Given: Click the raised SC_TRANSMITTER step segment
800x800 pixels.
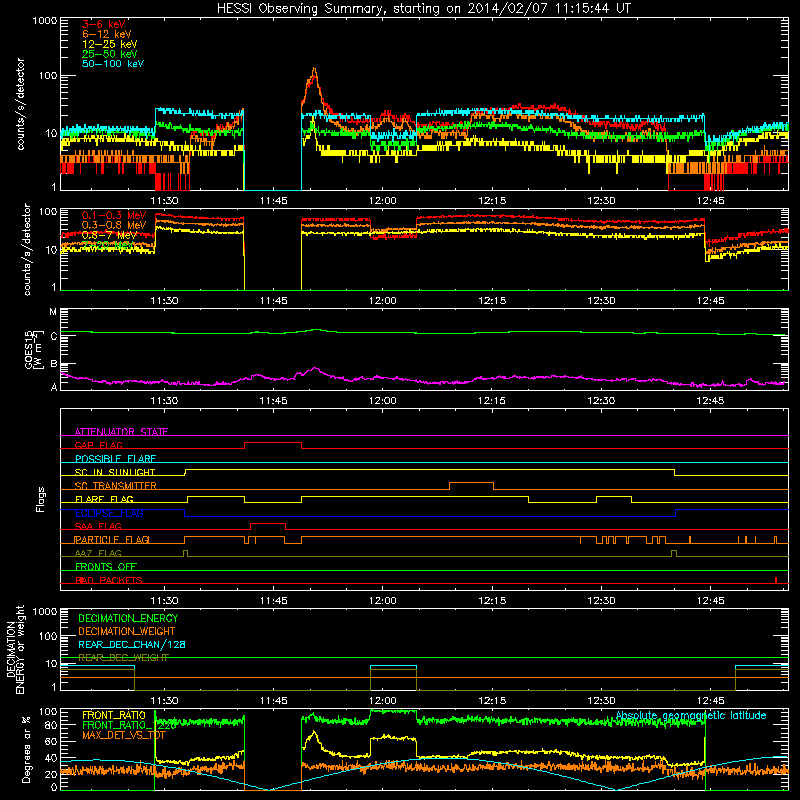Looking at the screenshot, I should tap(471, 483).
